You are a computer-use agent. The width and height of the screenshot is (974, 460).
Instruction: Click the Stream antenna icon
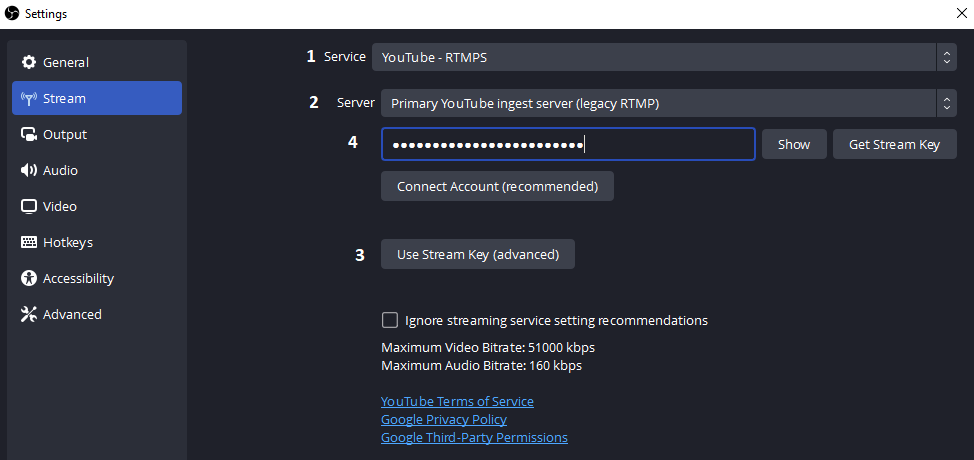click(29, 99)
